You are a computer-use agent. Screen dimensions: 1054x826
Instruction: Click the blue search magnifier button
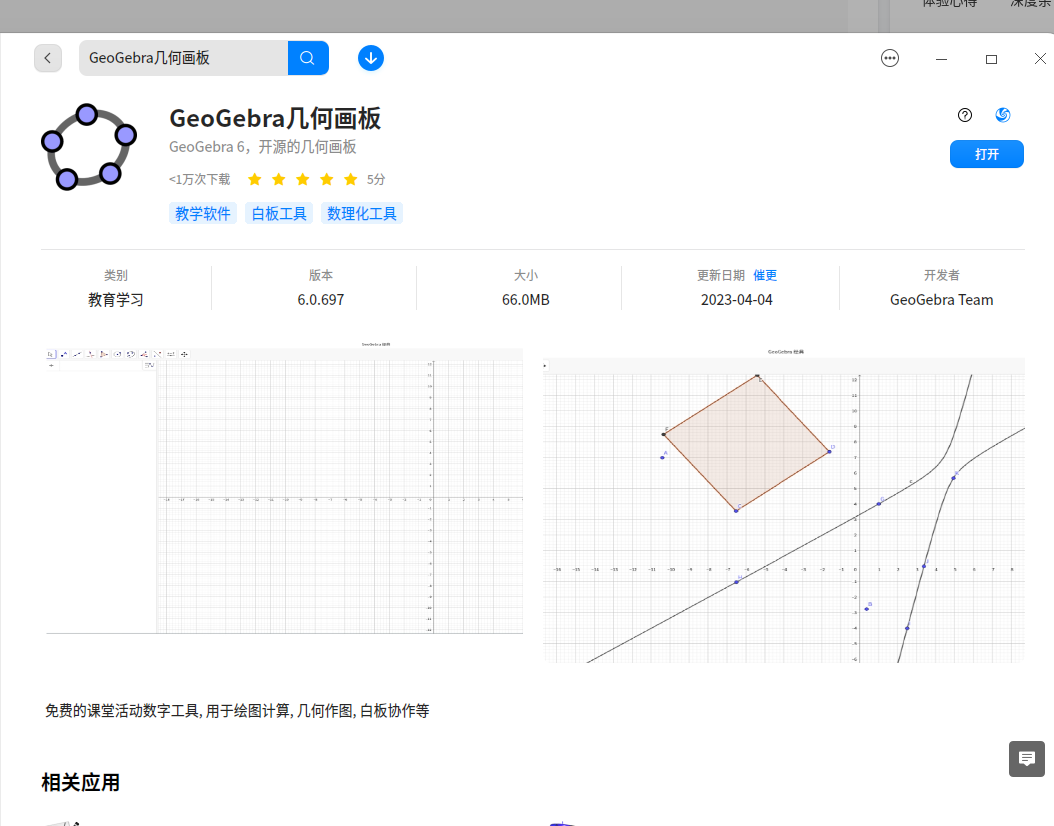pos(308,58)
